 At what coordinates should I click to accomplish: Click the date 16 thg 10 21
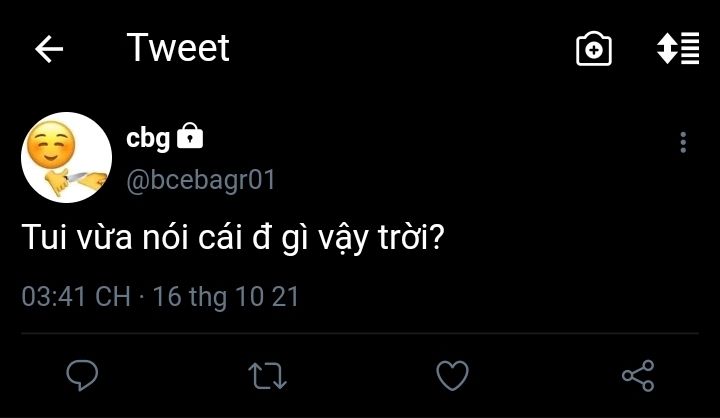pyautogui.click(x=227, y=297)
